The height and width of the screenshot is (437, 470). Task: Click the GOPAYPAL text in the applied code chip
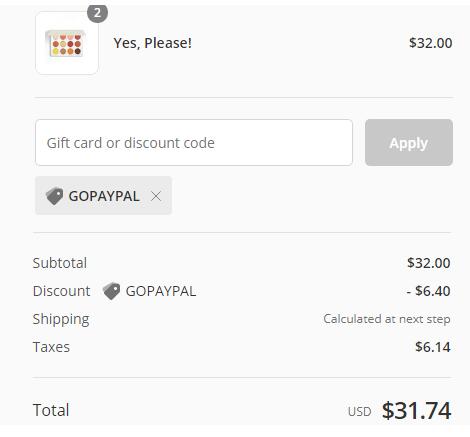(x=104, y=196)
